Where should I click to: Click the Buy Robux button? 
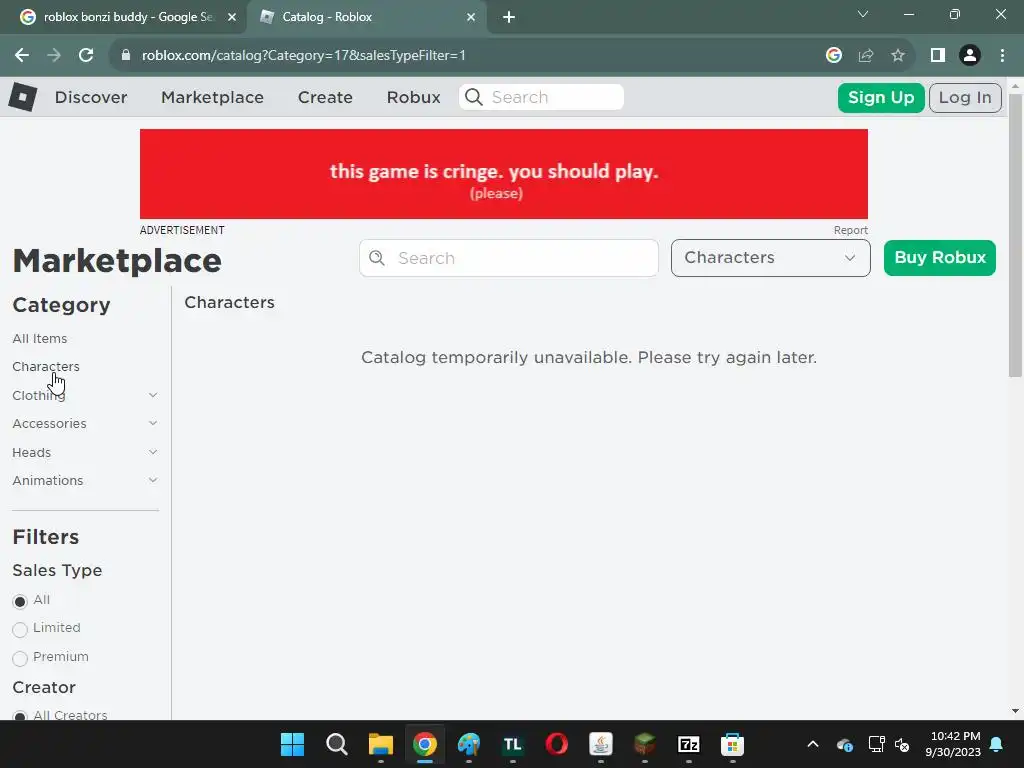tap(940, 258)
